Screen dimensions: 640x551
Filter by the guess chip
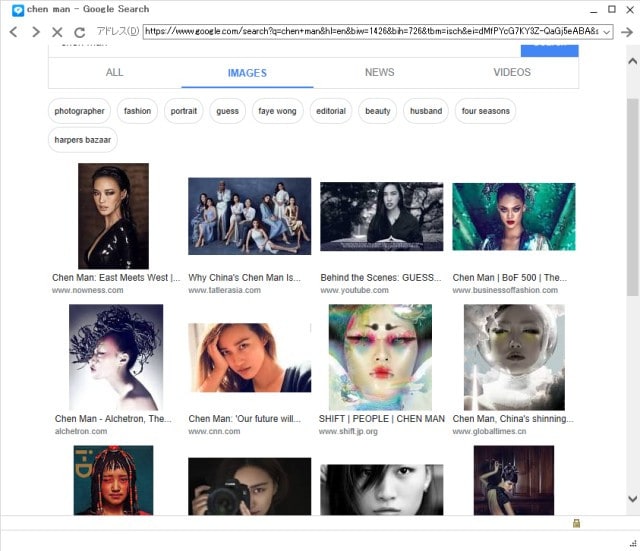[227, 111]
